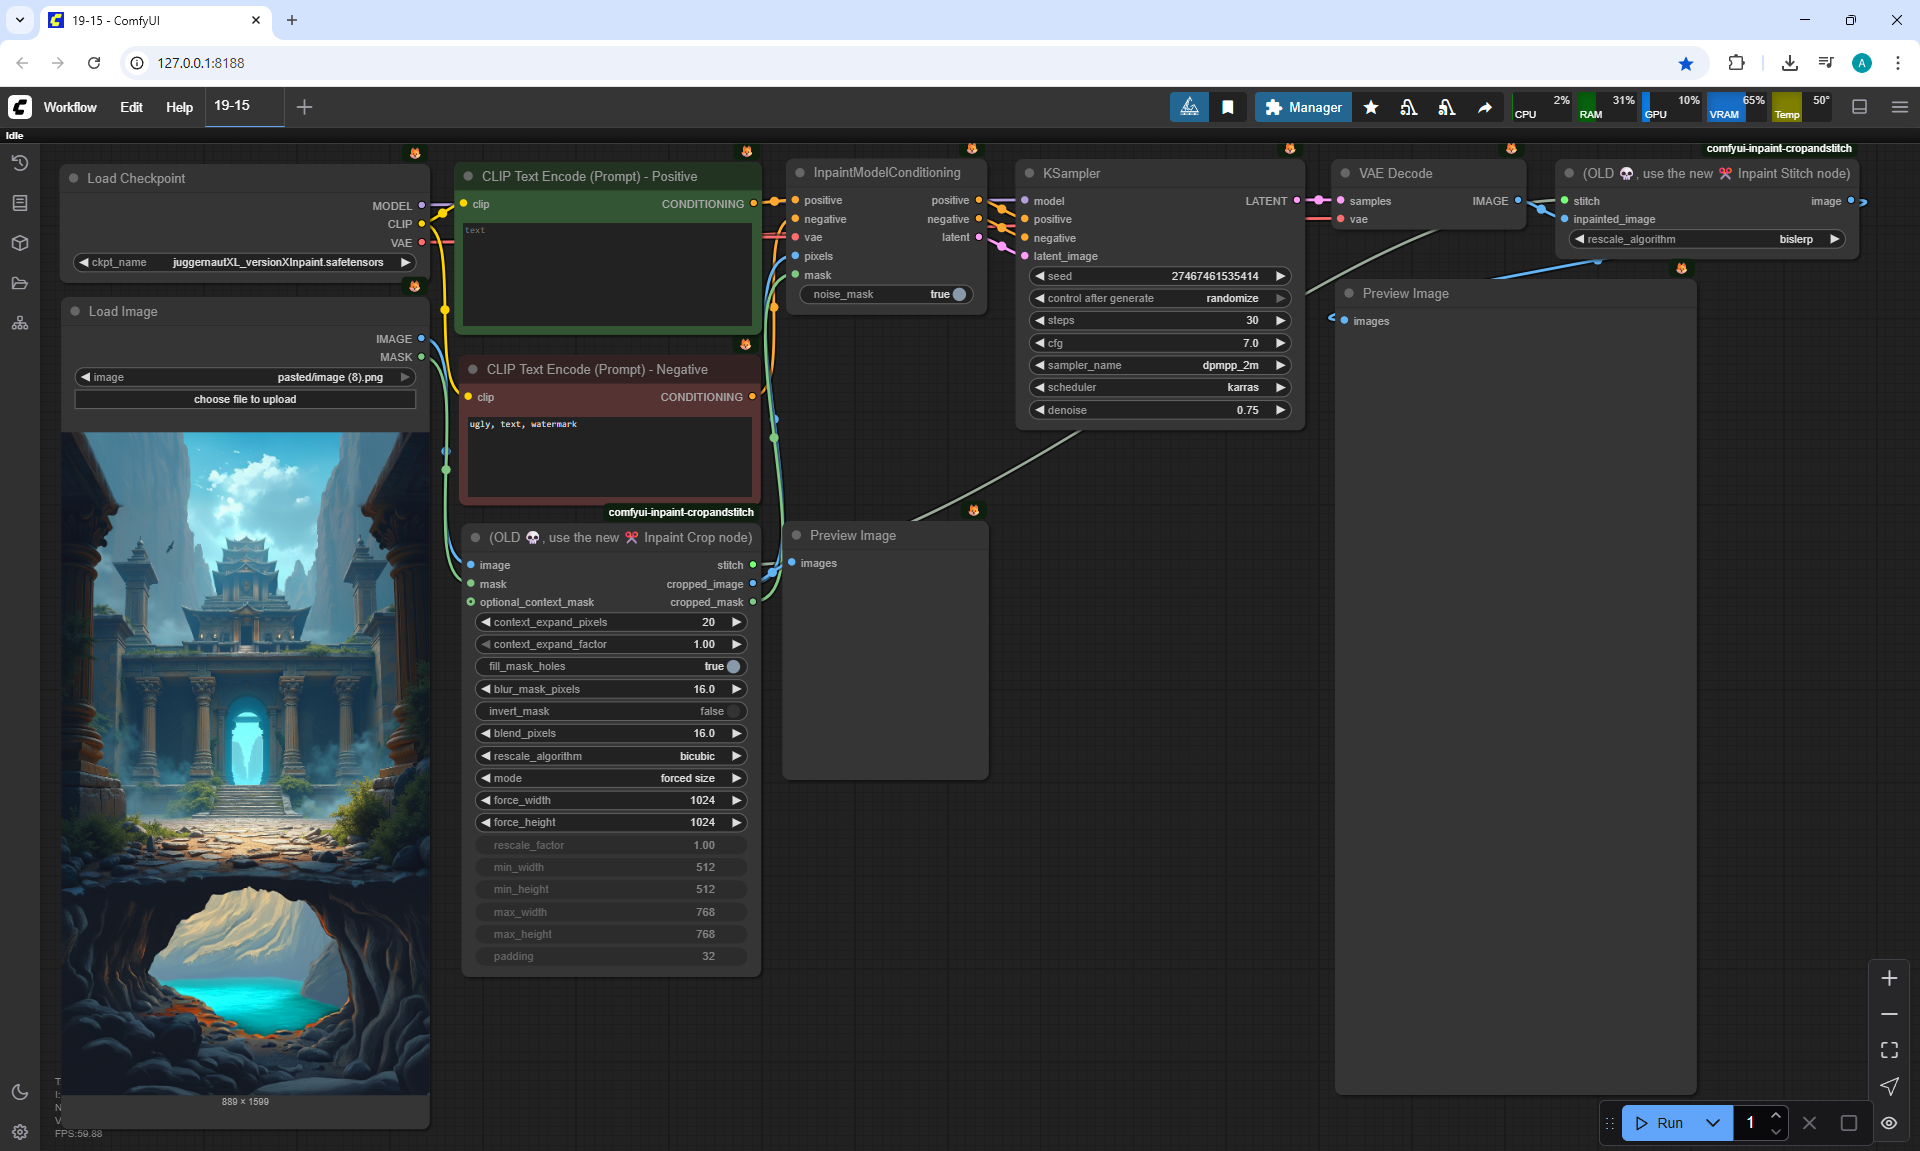Toggle dark theme moon icon
Image resolution: width=1920 pixels, height=1151 pixels.
[x=20, y=1092]
